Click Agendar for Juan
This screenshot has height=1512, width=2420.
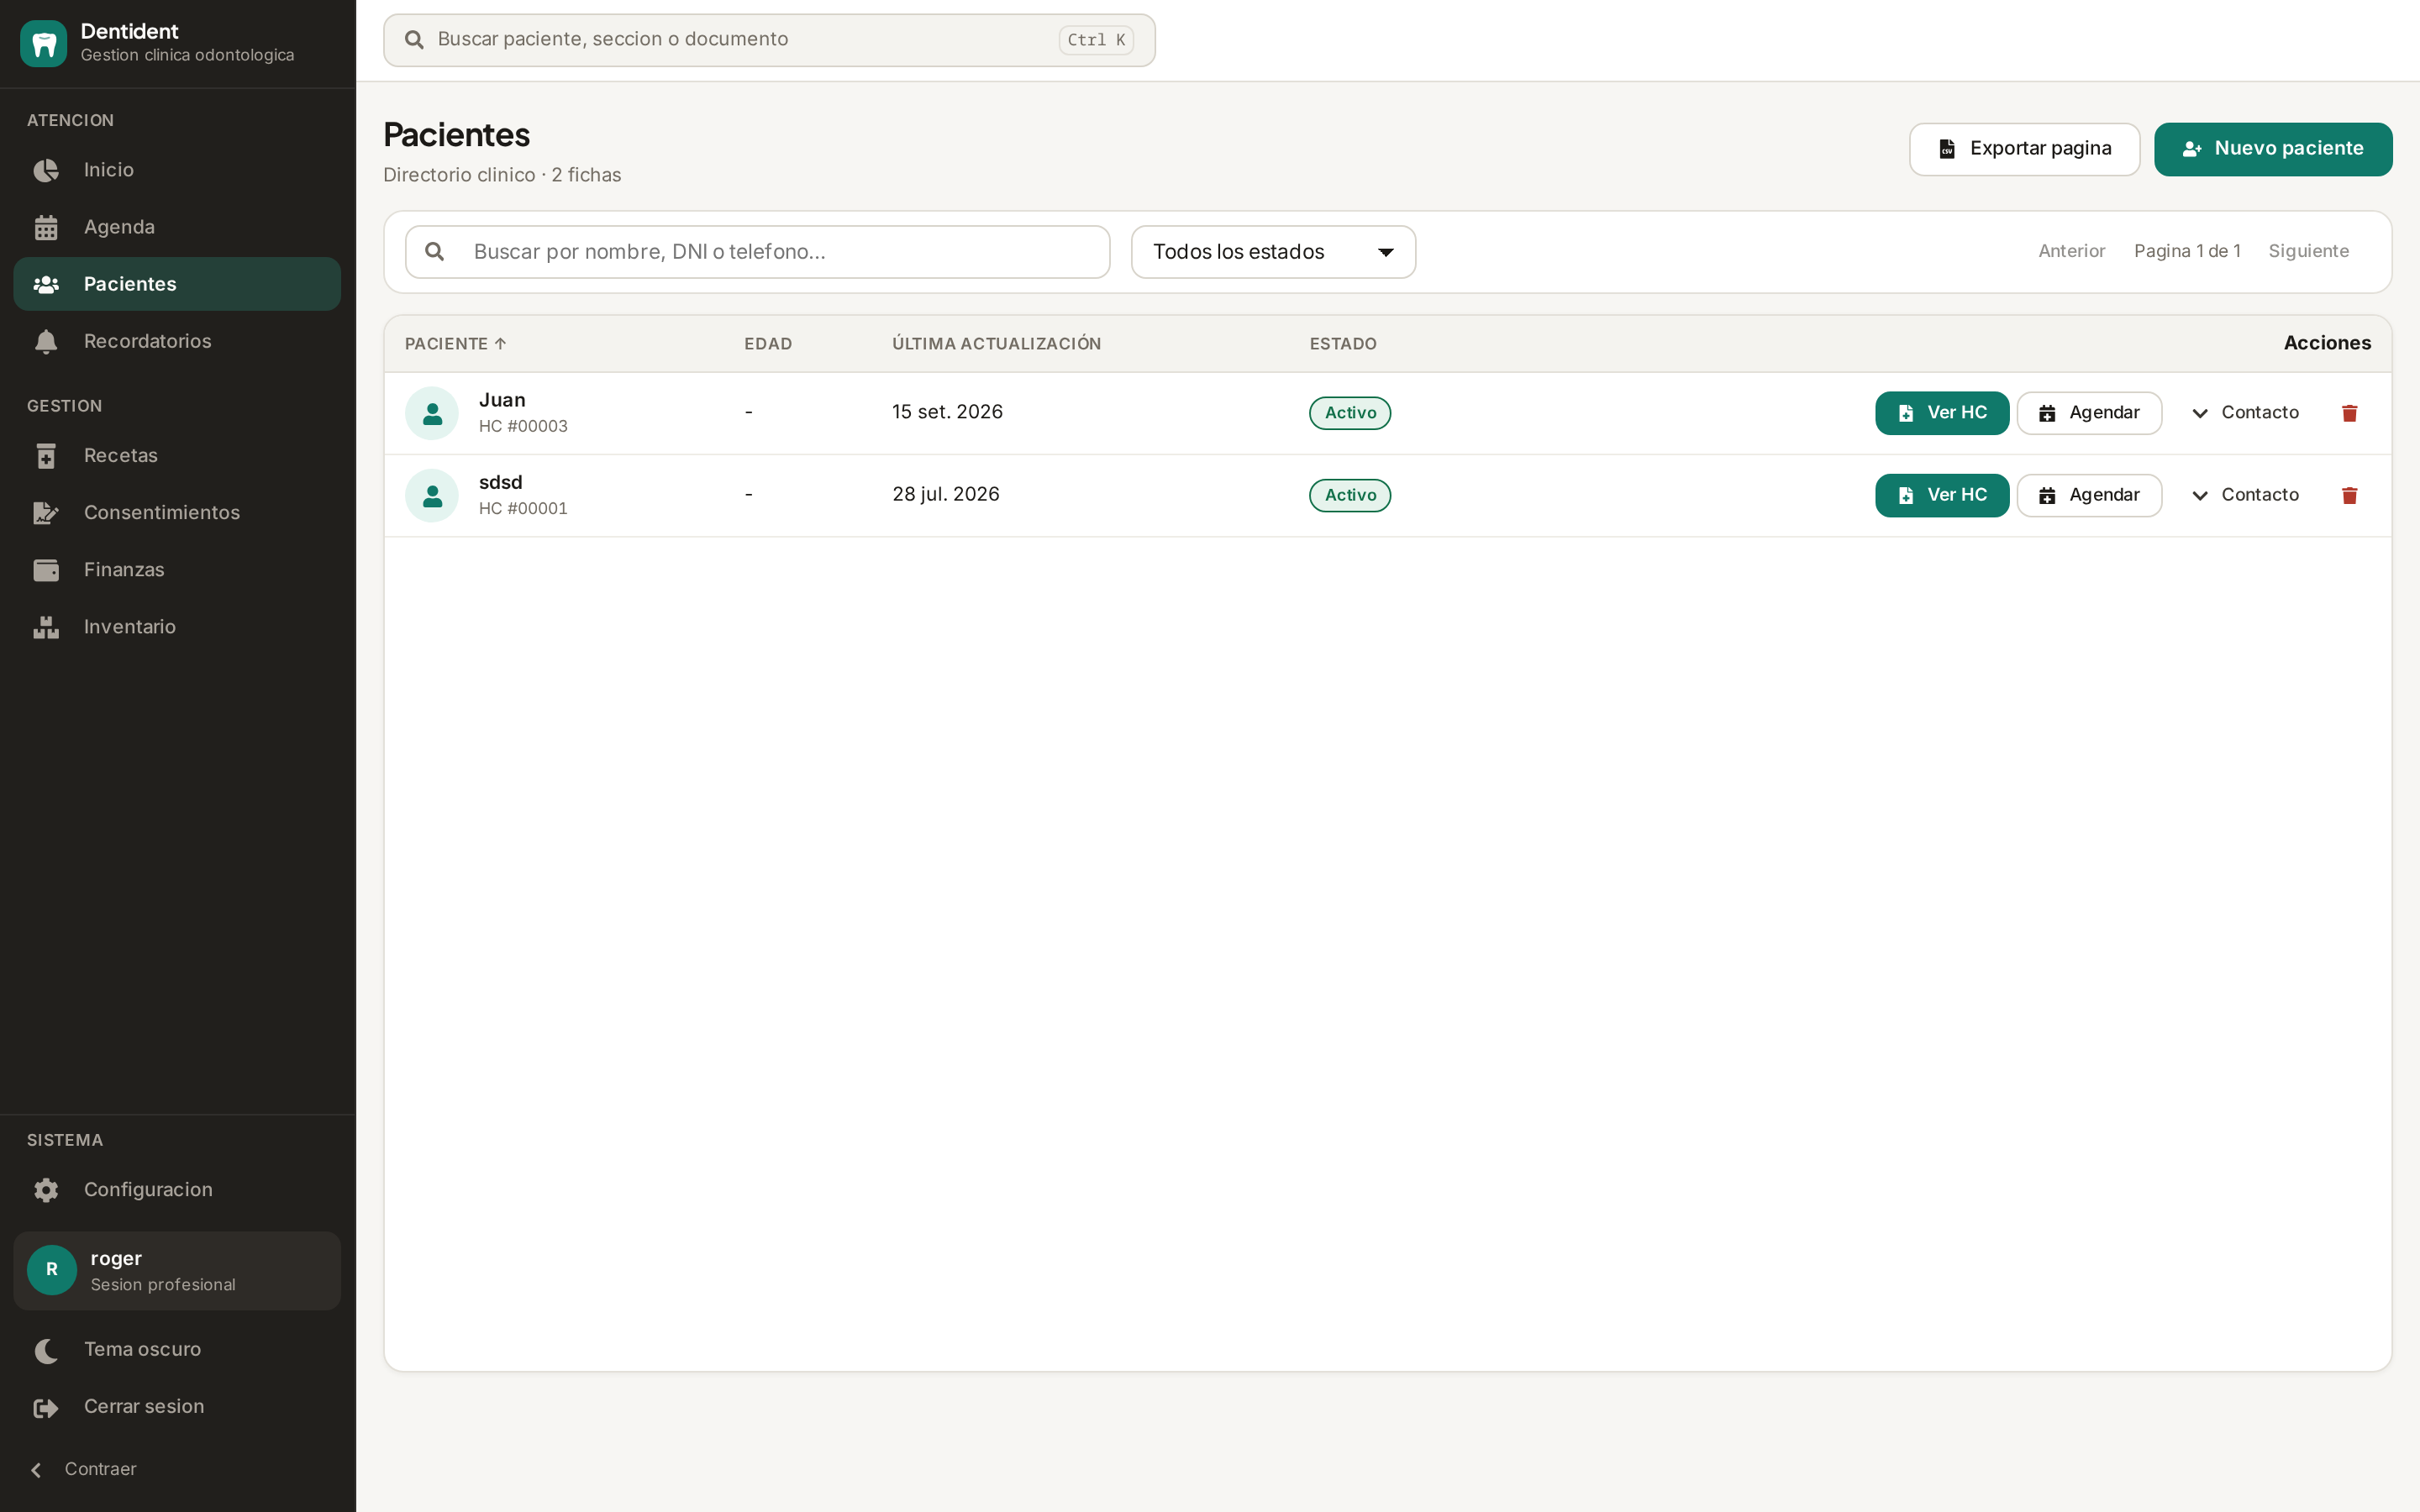tap(2089, 413)
